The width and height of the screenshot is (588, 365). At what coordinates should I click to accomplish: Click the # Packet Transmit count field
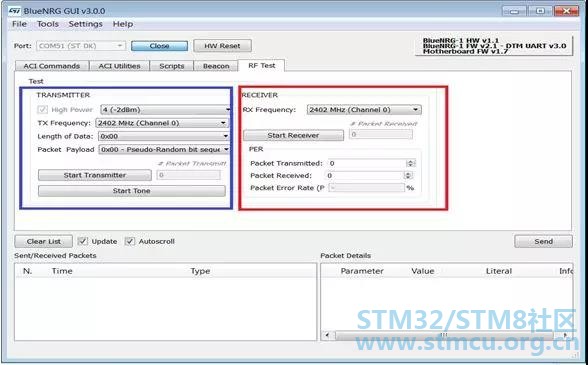click(189, 175)
